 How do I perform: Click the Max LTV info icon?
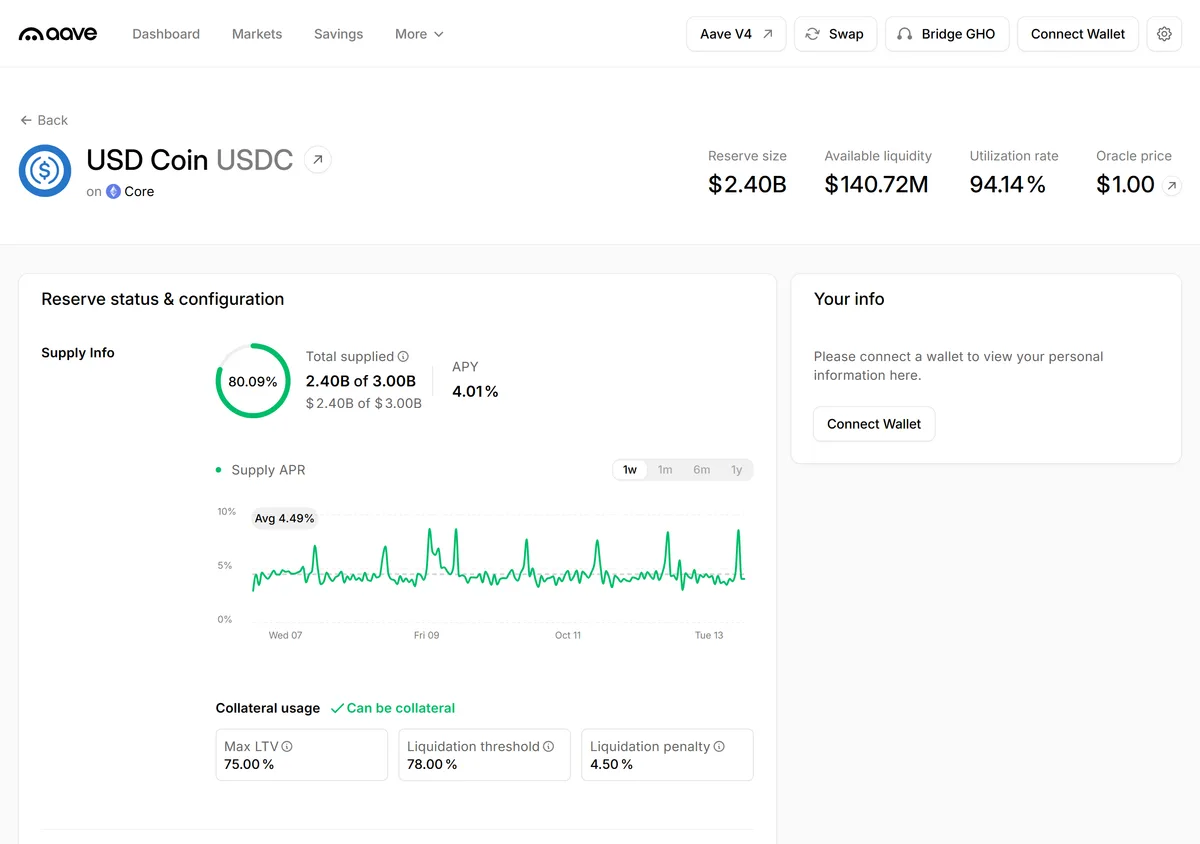[287, 746]
